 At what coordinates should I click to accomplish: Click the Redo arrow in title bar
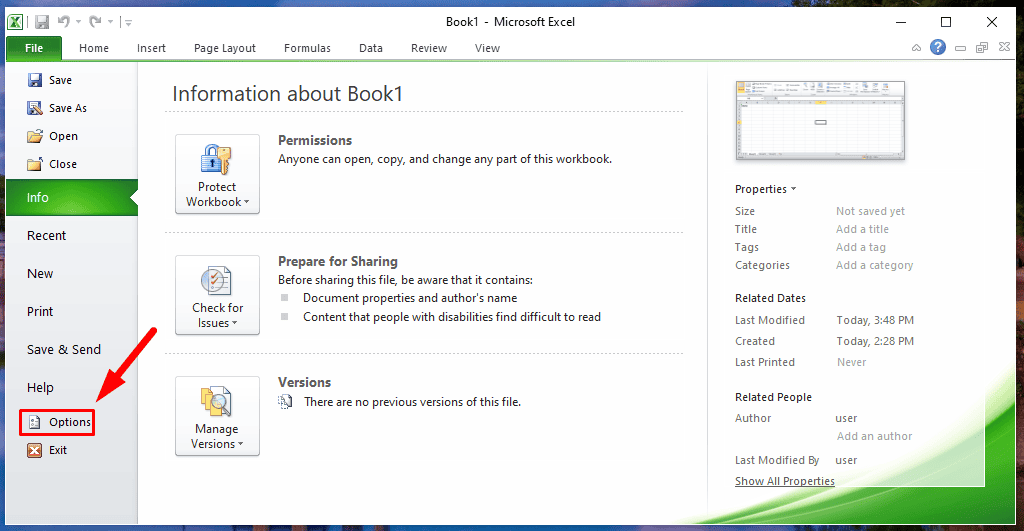tap(95, 21)
